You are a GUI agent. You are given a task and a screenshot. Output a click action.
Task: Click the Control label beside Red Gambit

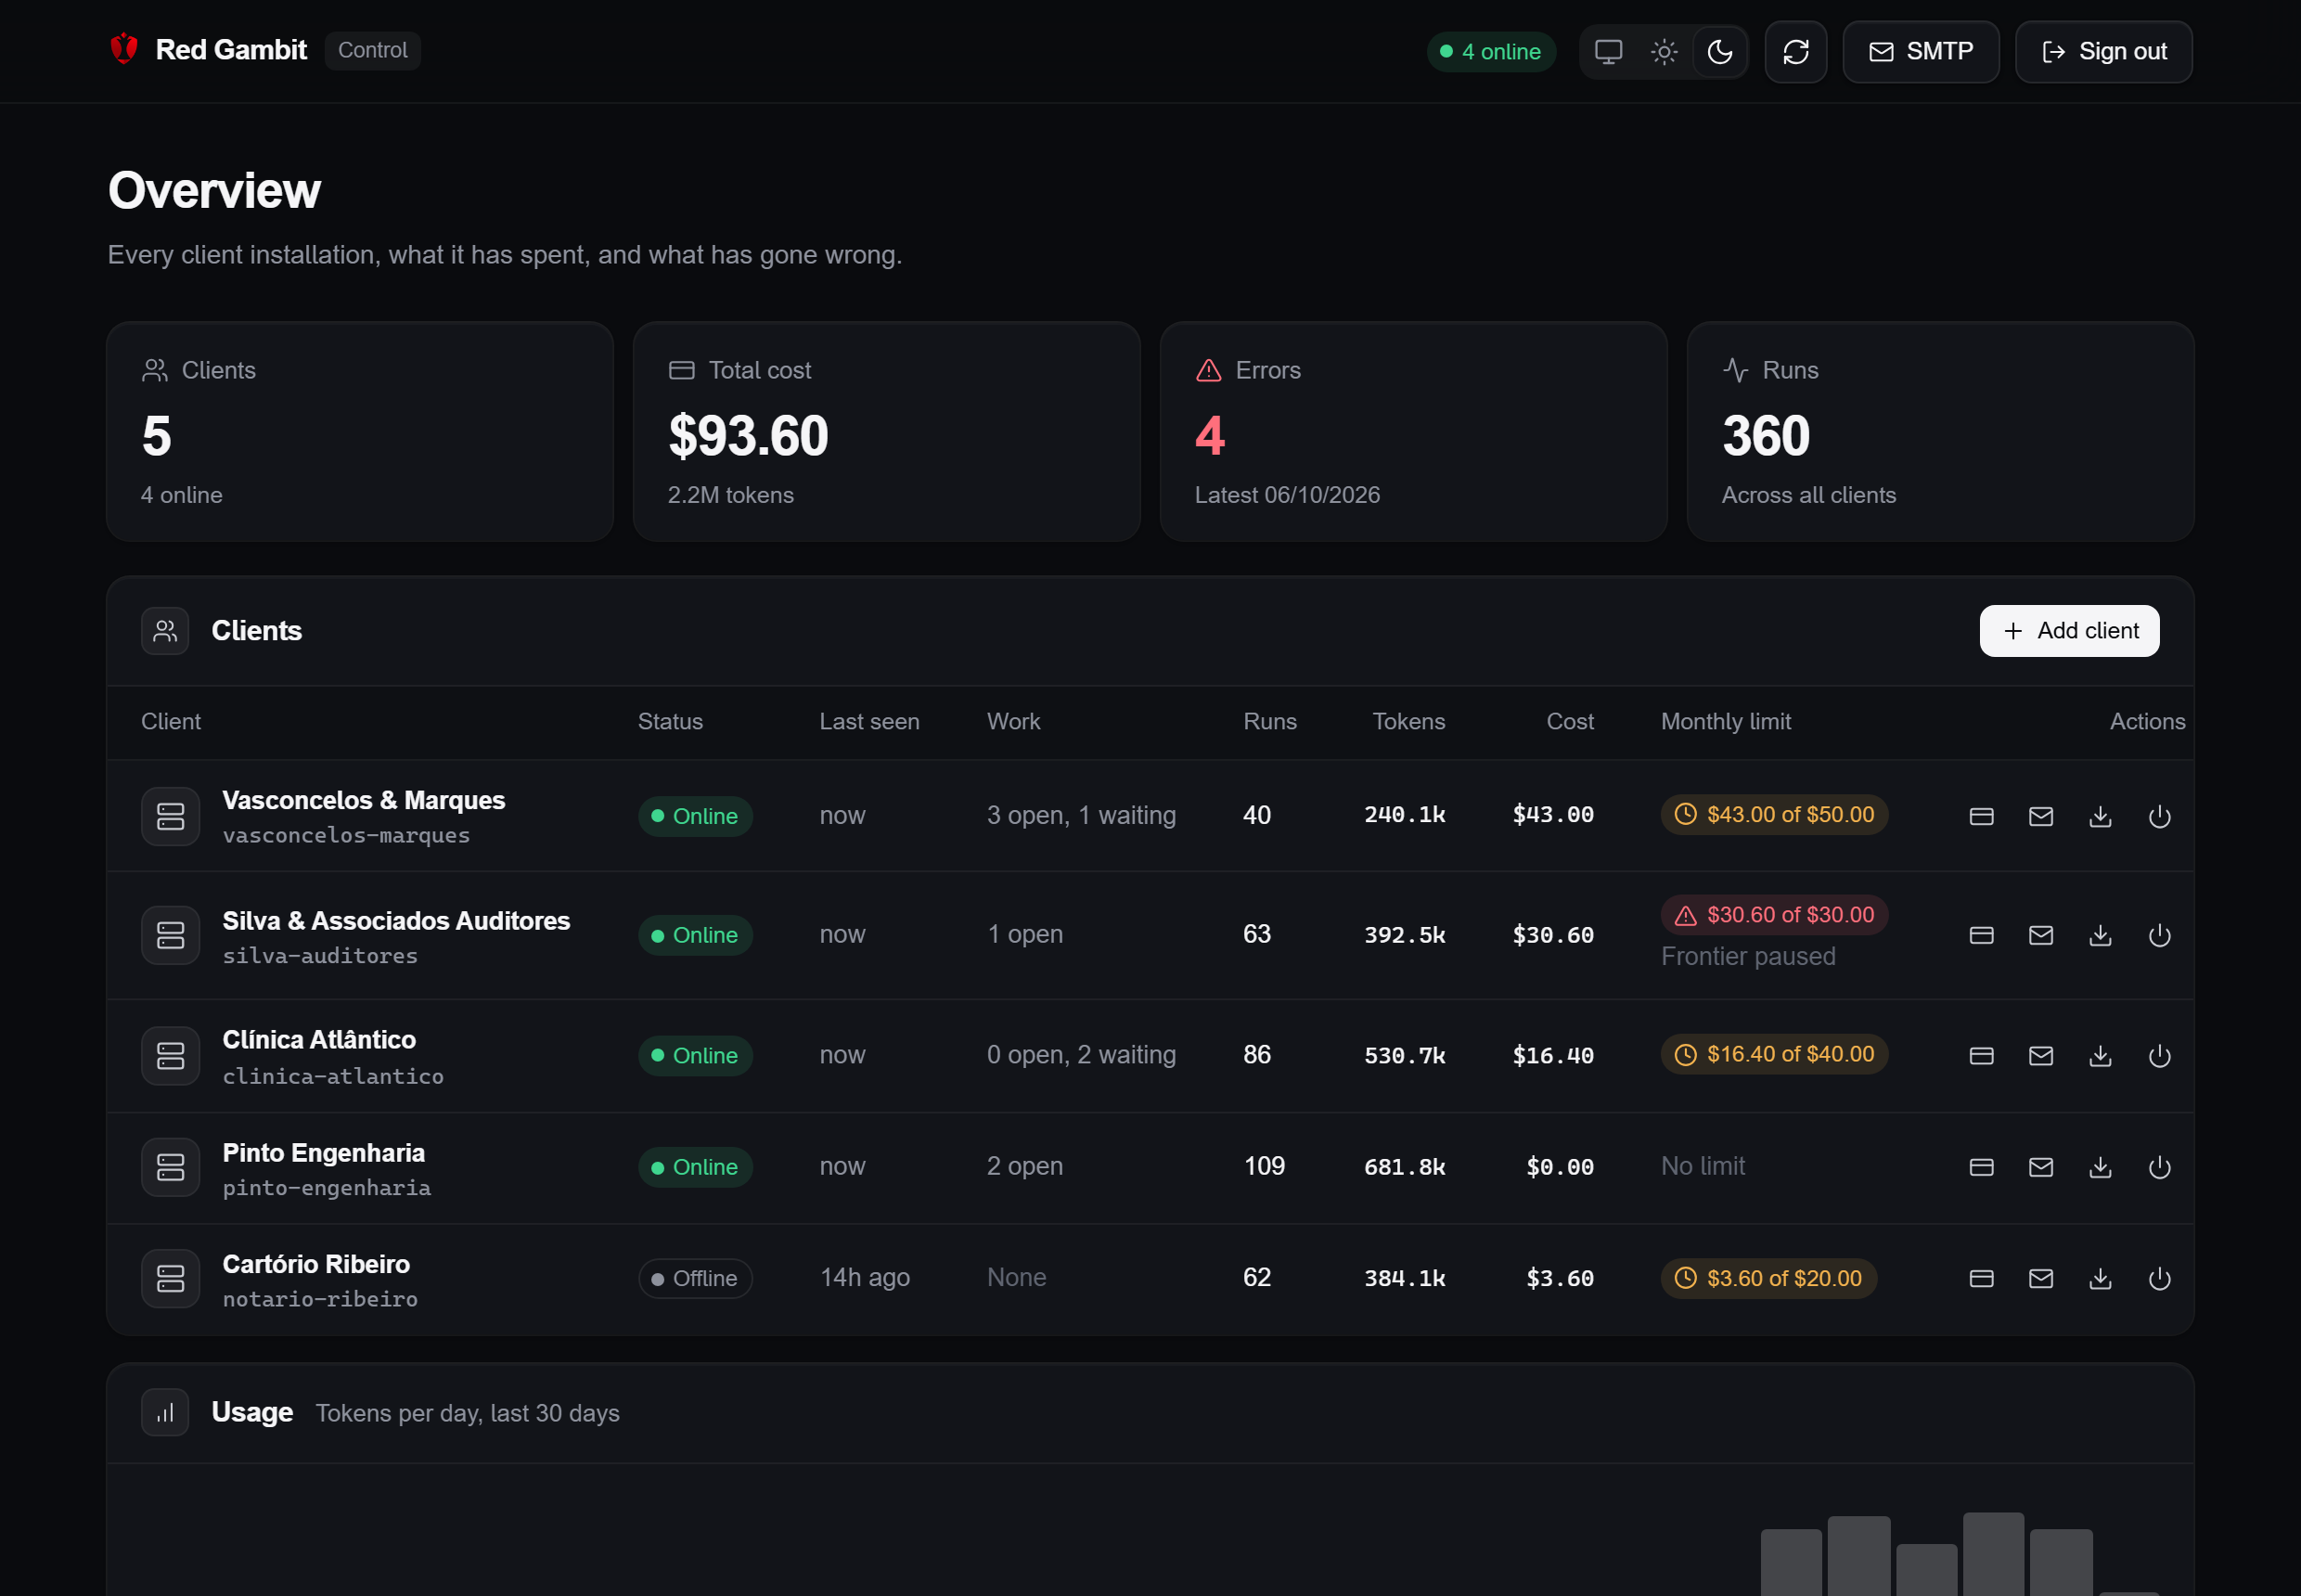372,50
